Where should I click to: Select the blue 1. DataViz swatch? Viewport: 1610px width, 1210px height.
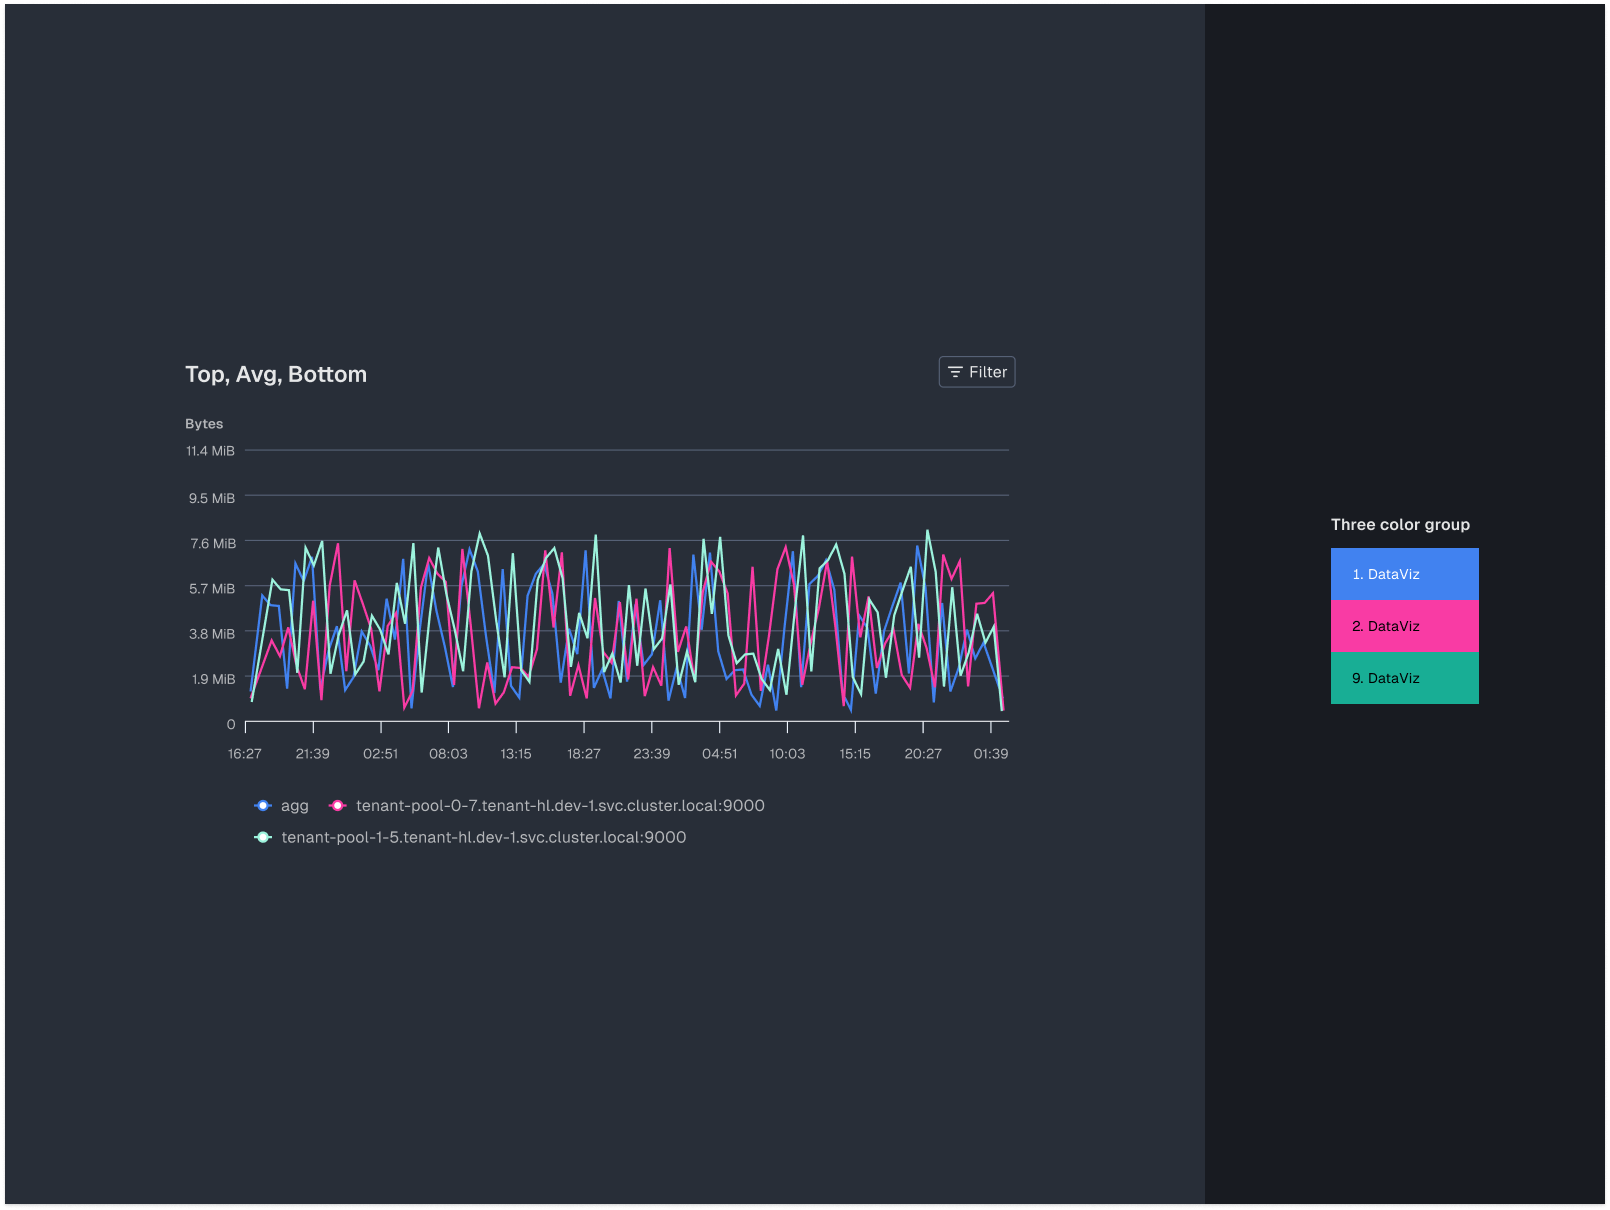(x=1404, y=574)
